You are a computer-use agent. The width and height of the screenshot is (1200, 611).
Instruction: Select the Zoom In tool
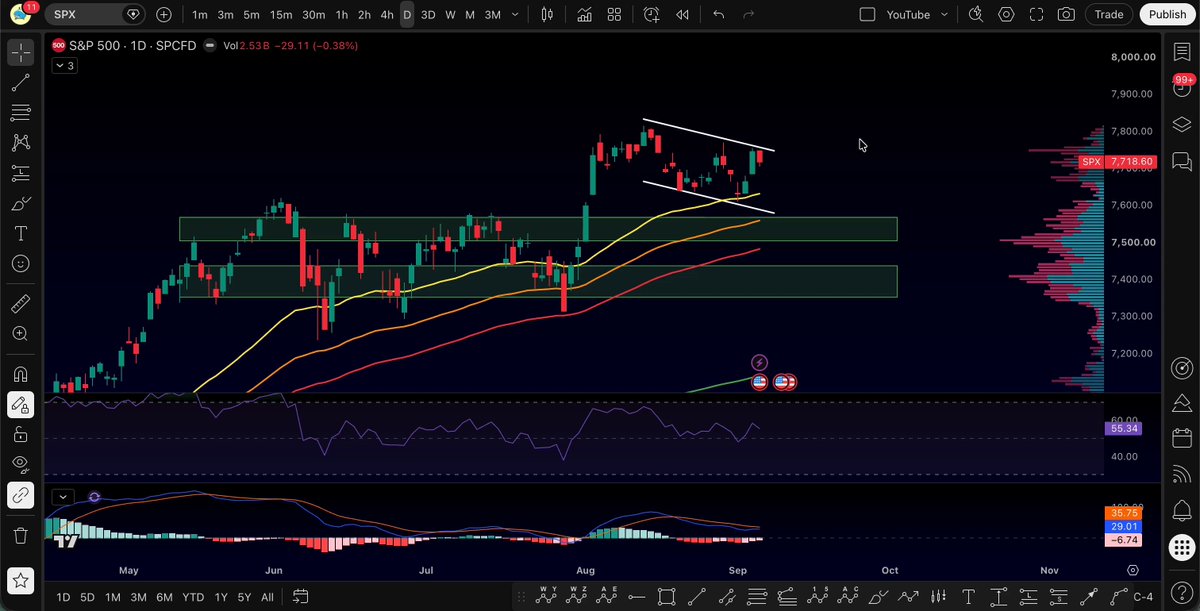click(21, 334)
